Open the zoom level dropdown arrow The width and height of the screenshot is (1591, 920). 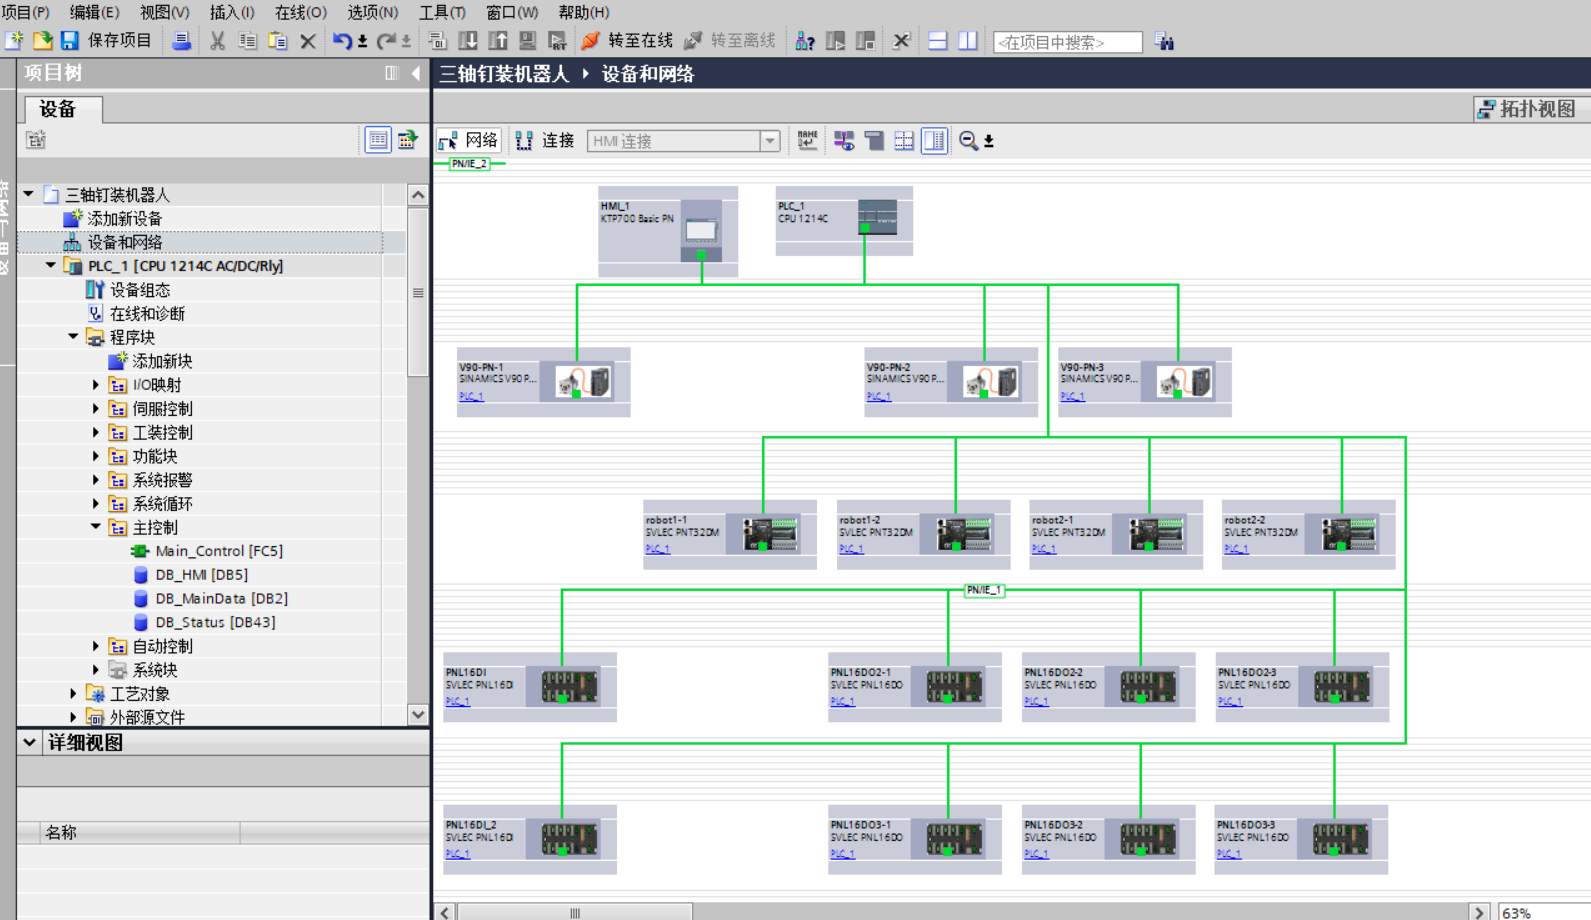[989, 141]
